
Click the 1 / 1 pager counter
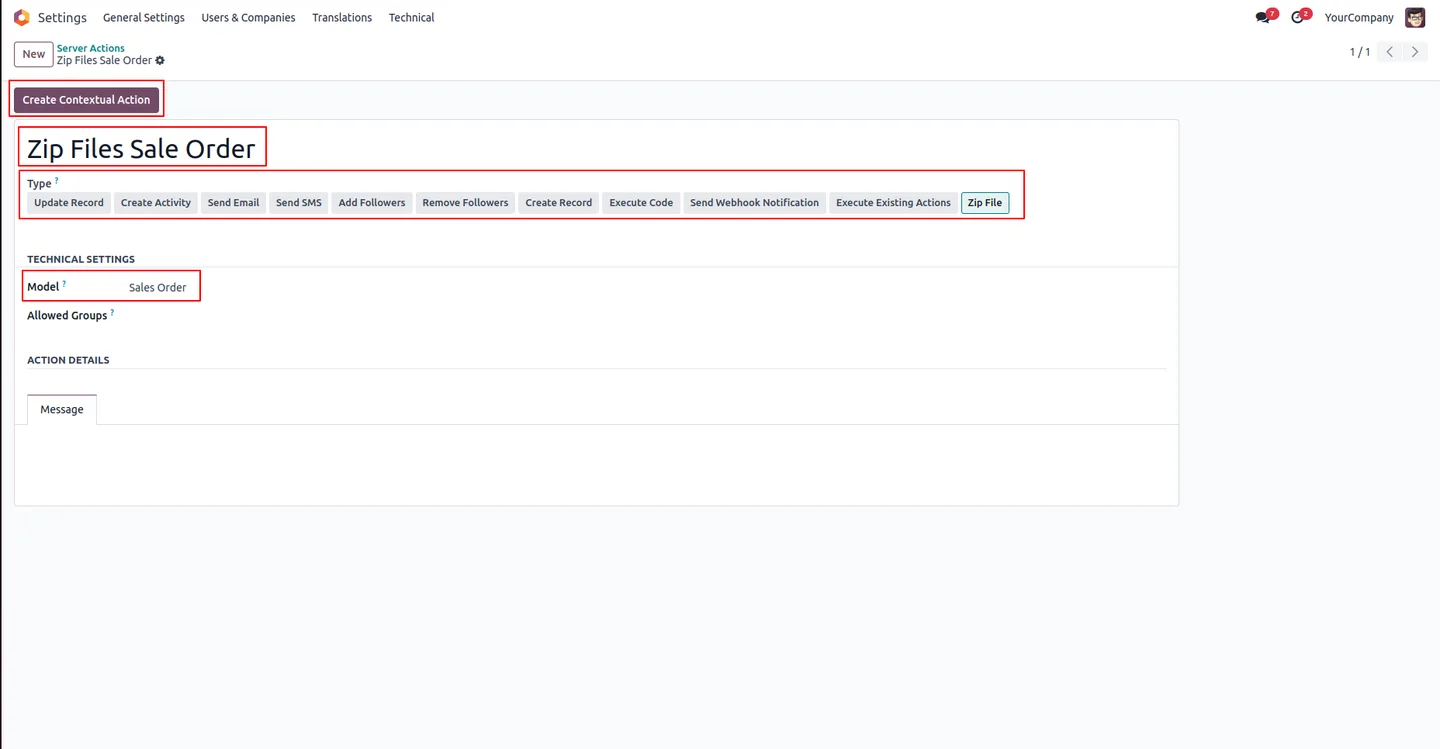tap(1360, 52)
